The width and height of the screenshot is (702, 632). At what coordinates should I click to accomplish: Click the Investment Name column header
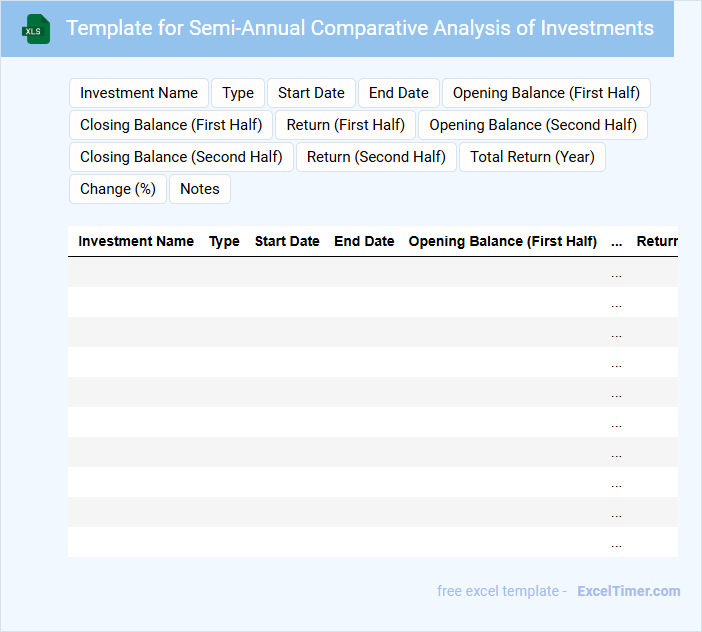pos(136,241)
